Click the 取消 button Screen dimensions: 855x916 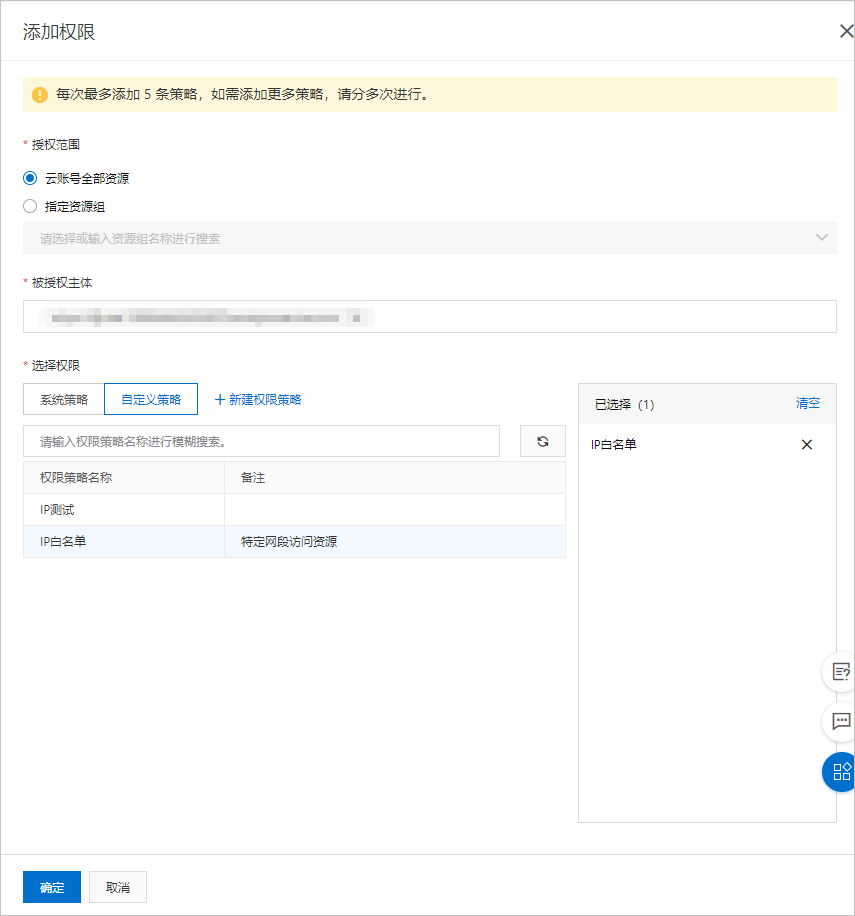click(x=117, y=887)
